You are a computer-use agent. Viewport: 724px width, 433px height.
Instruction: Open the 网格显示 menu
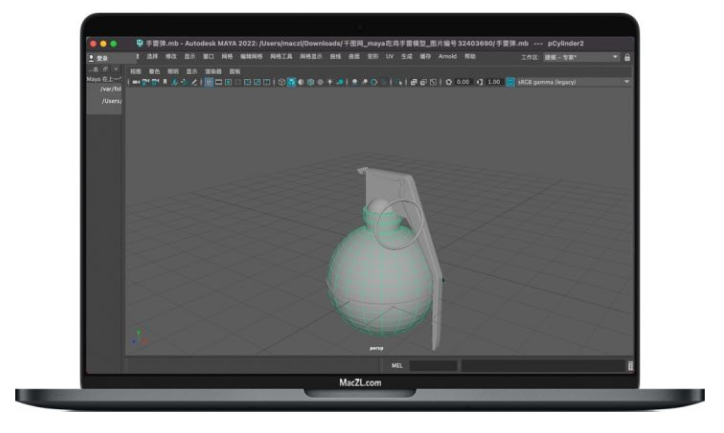311,56
